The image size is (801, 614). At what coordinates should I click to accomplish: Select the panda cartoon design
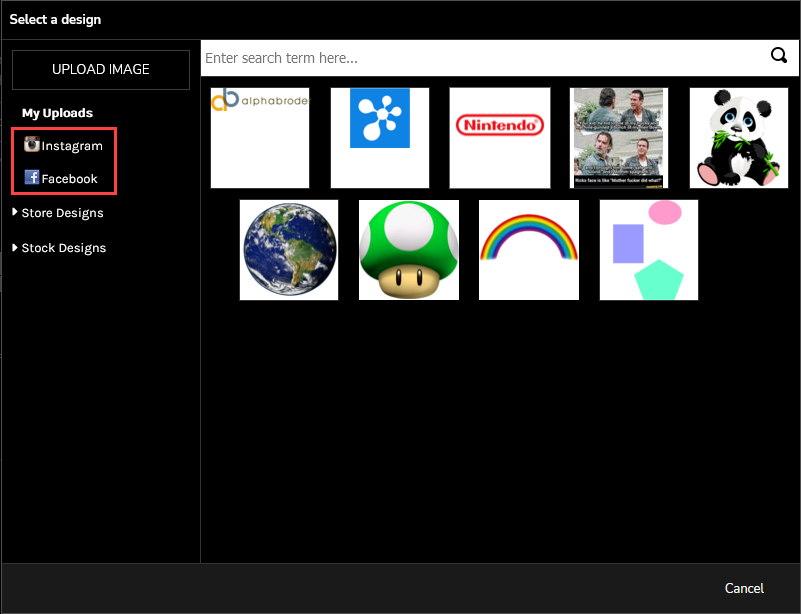tap(739, 138)
